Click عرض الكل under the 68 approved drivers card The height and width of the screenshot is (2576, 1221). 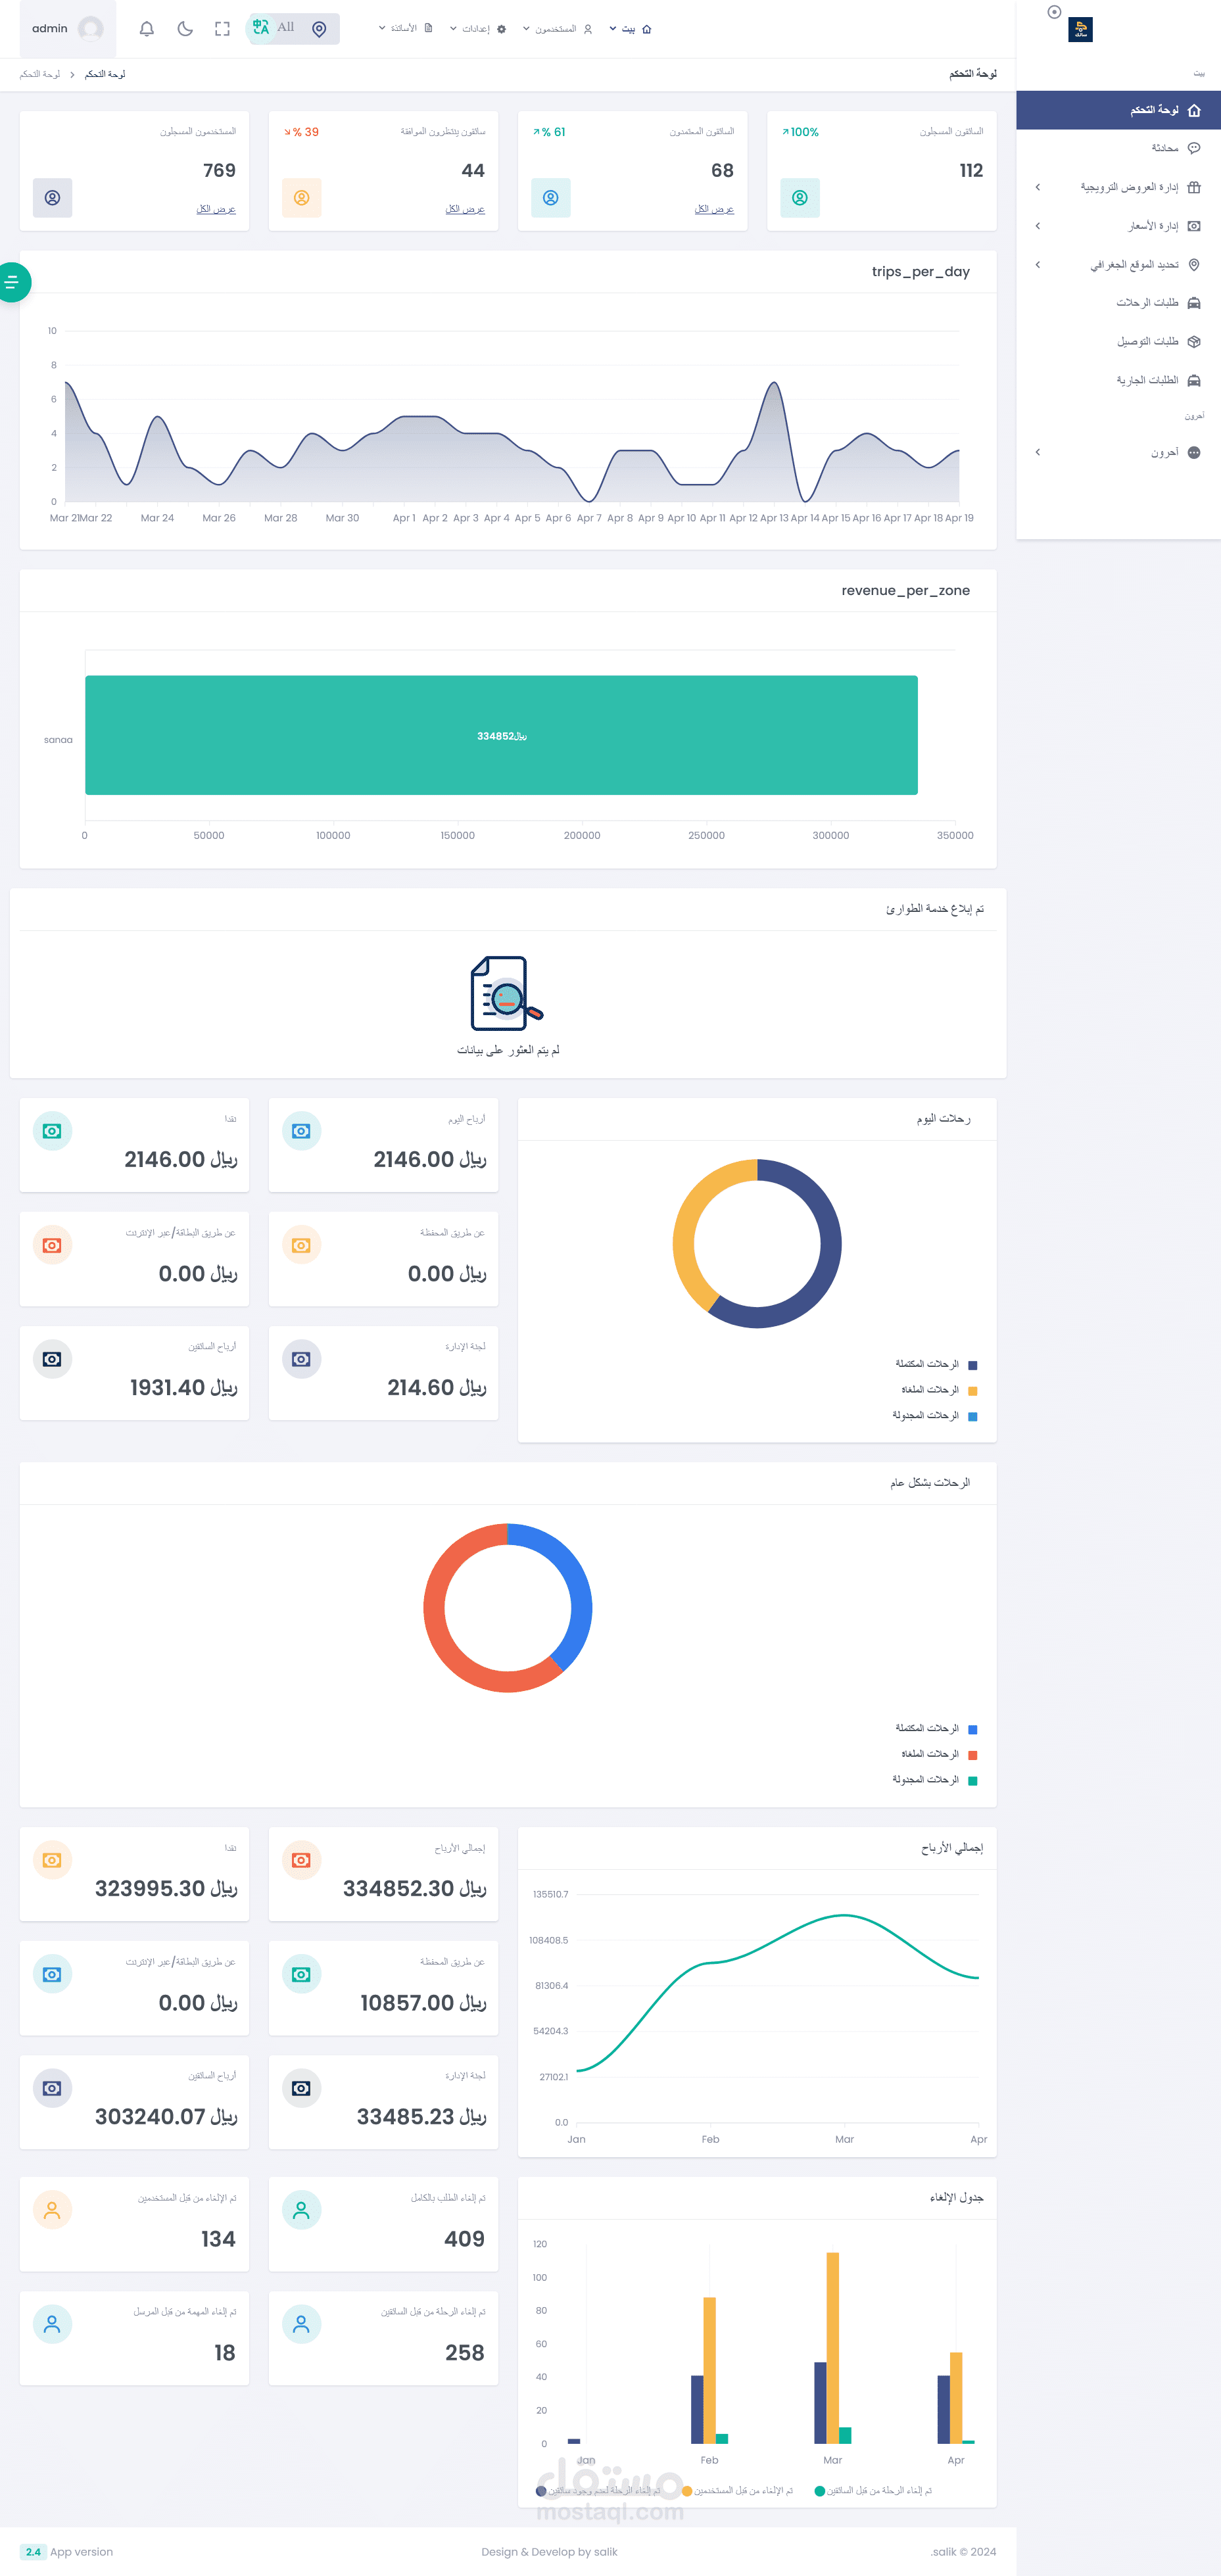pos(714,209)
